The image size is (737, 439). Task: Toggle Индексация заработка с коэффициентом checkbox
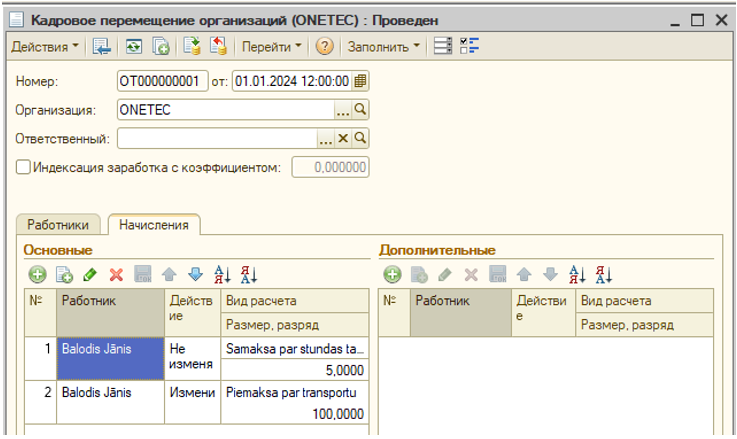23,167
